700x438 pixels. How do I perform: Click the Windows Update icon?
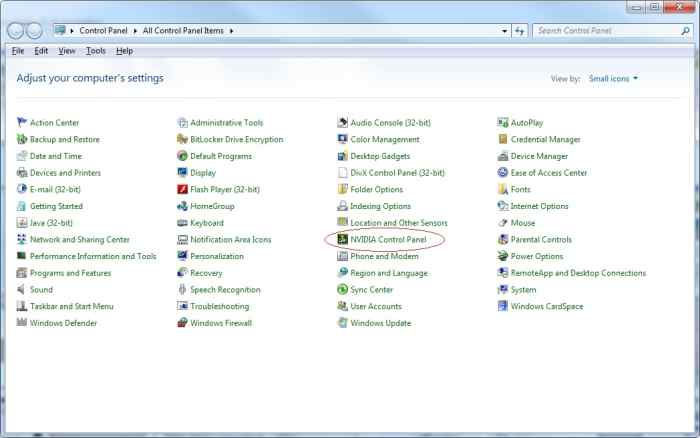coord(342,323)
